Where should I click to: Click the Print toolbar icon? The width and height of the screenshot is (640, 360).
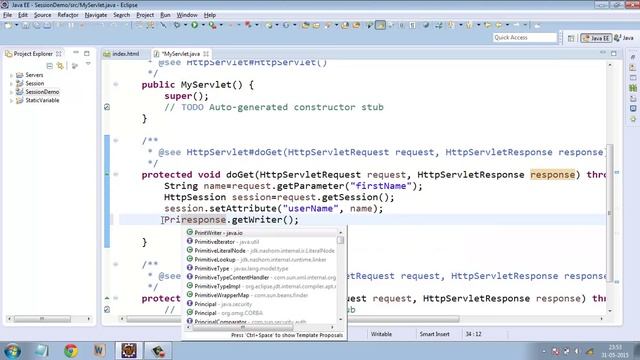(47, 25)
